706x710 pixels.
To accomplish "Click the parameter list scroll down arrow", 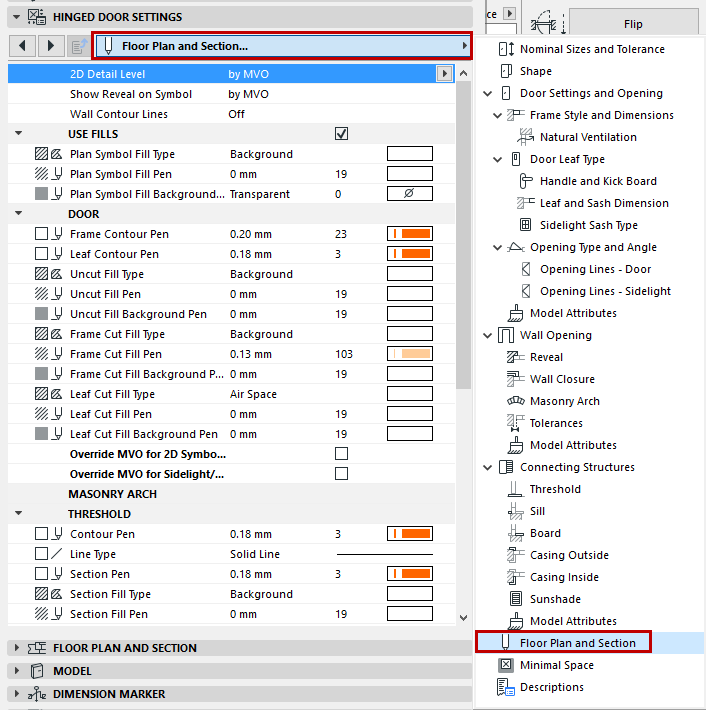I will pos(463,618).
